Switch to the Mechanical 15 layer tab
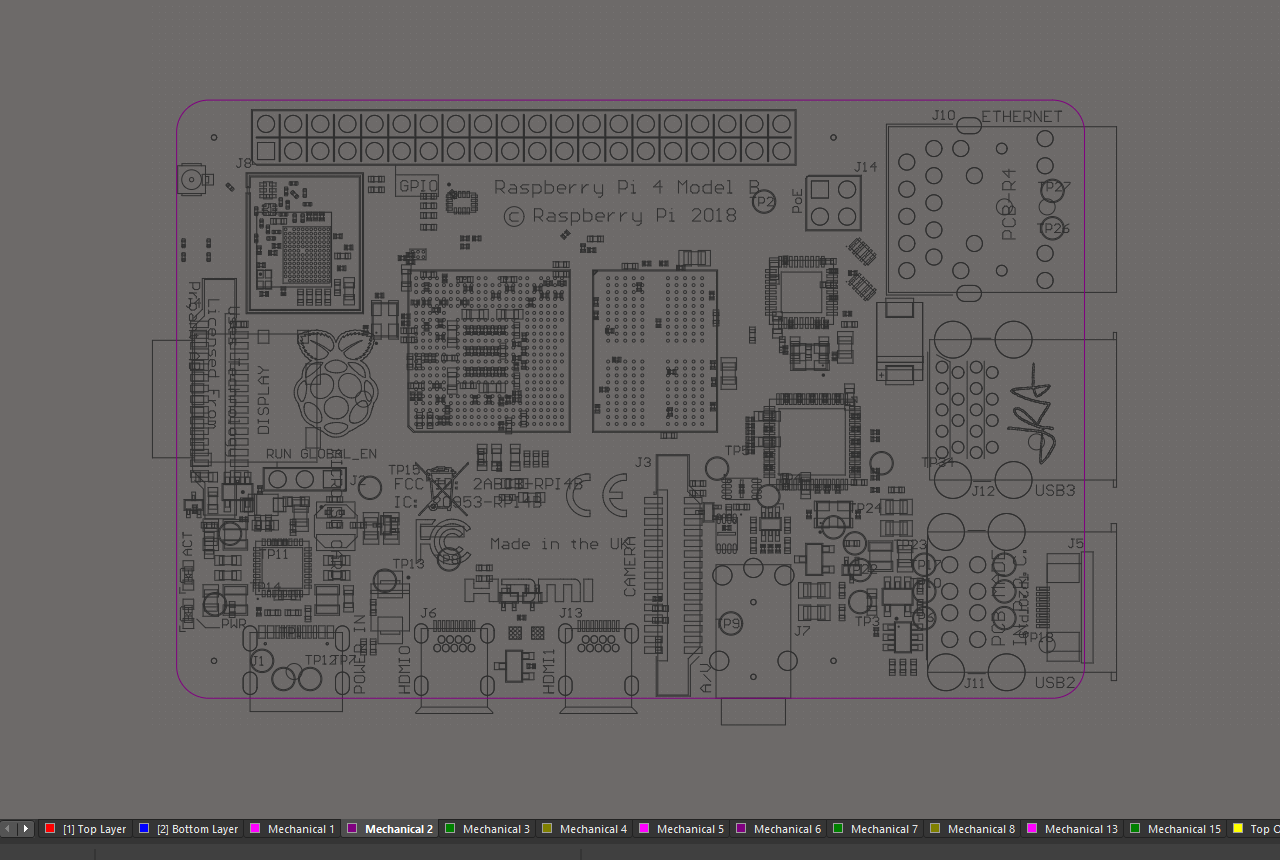The height and width of the screenshot is (860, 1280). 1183,828
